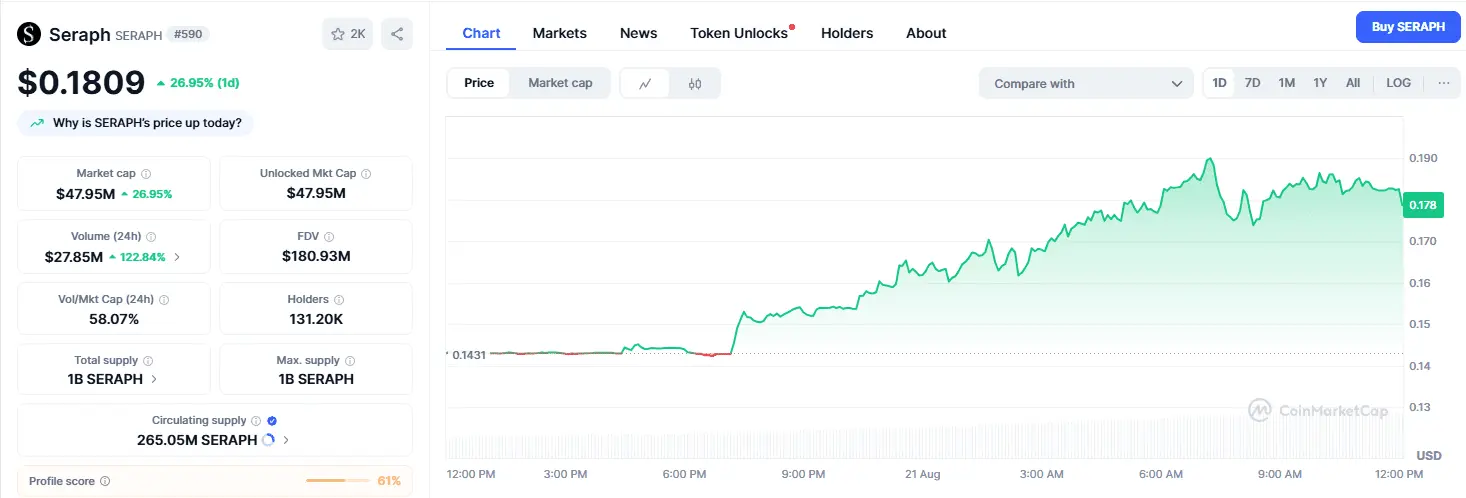Select 7D time range
Viewport: 1466px width, 498px height.
(x=1252, y=83)
